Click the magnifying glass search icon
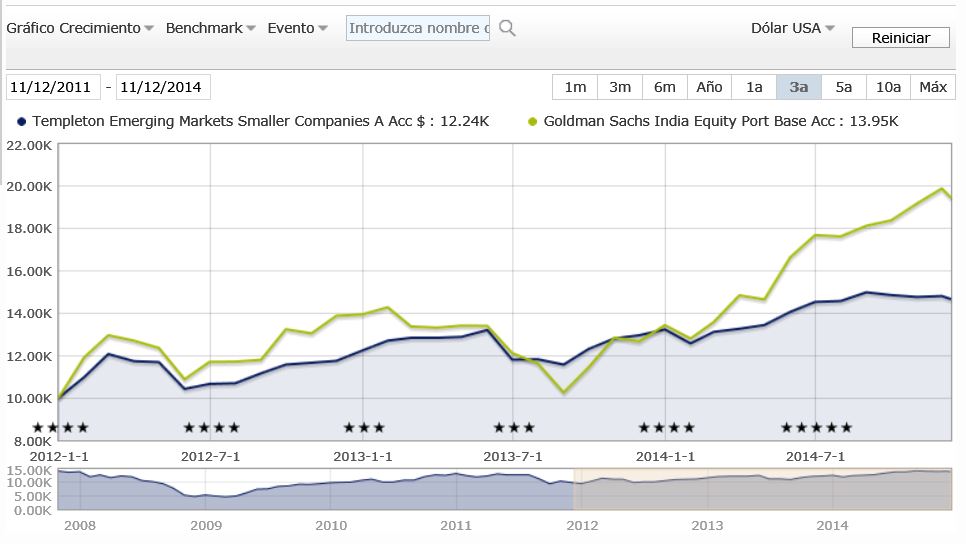The width and height of the screenshot is (966, 544). [507, 28]
